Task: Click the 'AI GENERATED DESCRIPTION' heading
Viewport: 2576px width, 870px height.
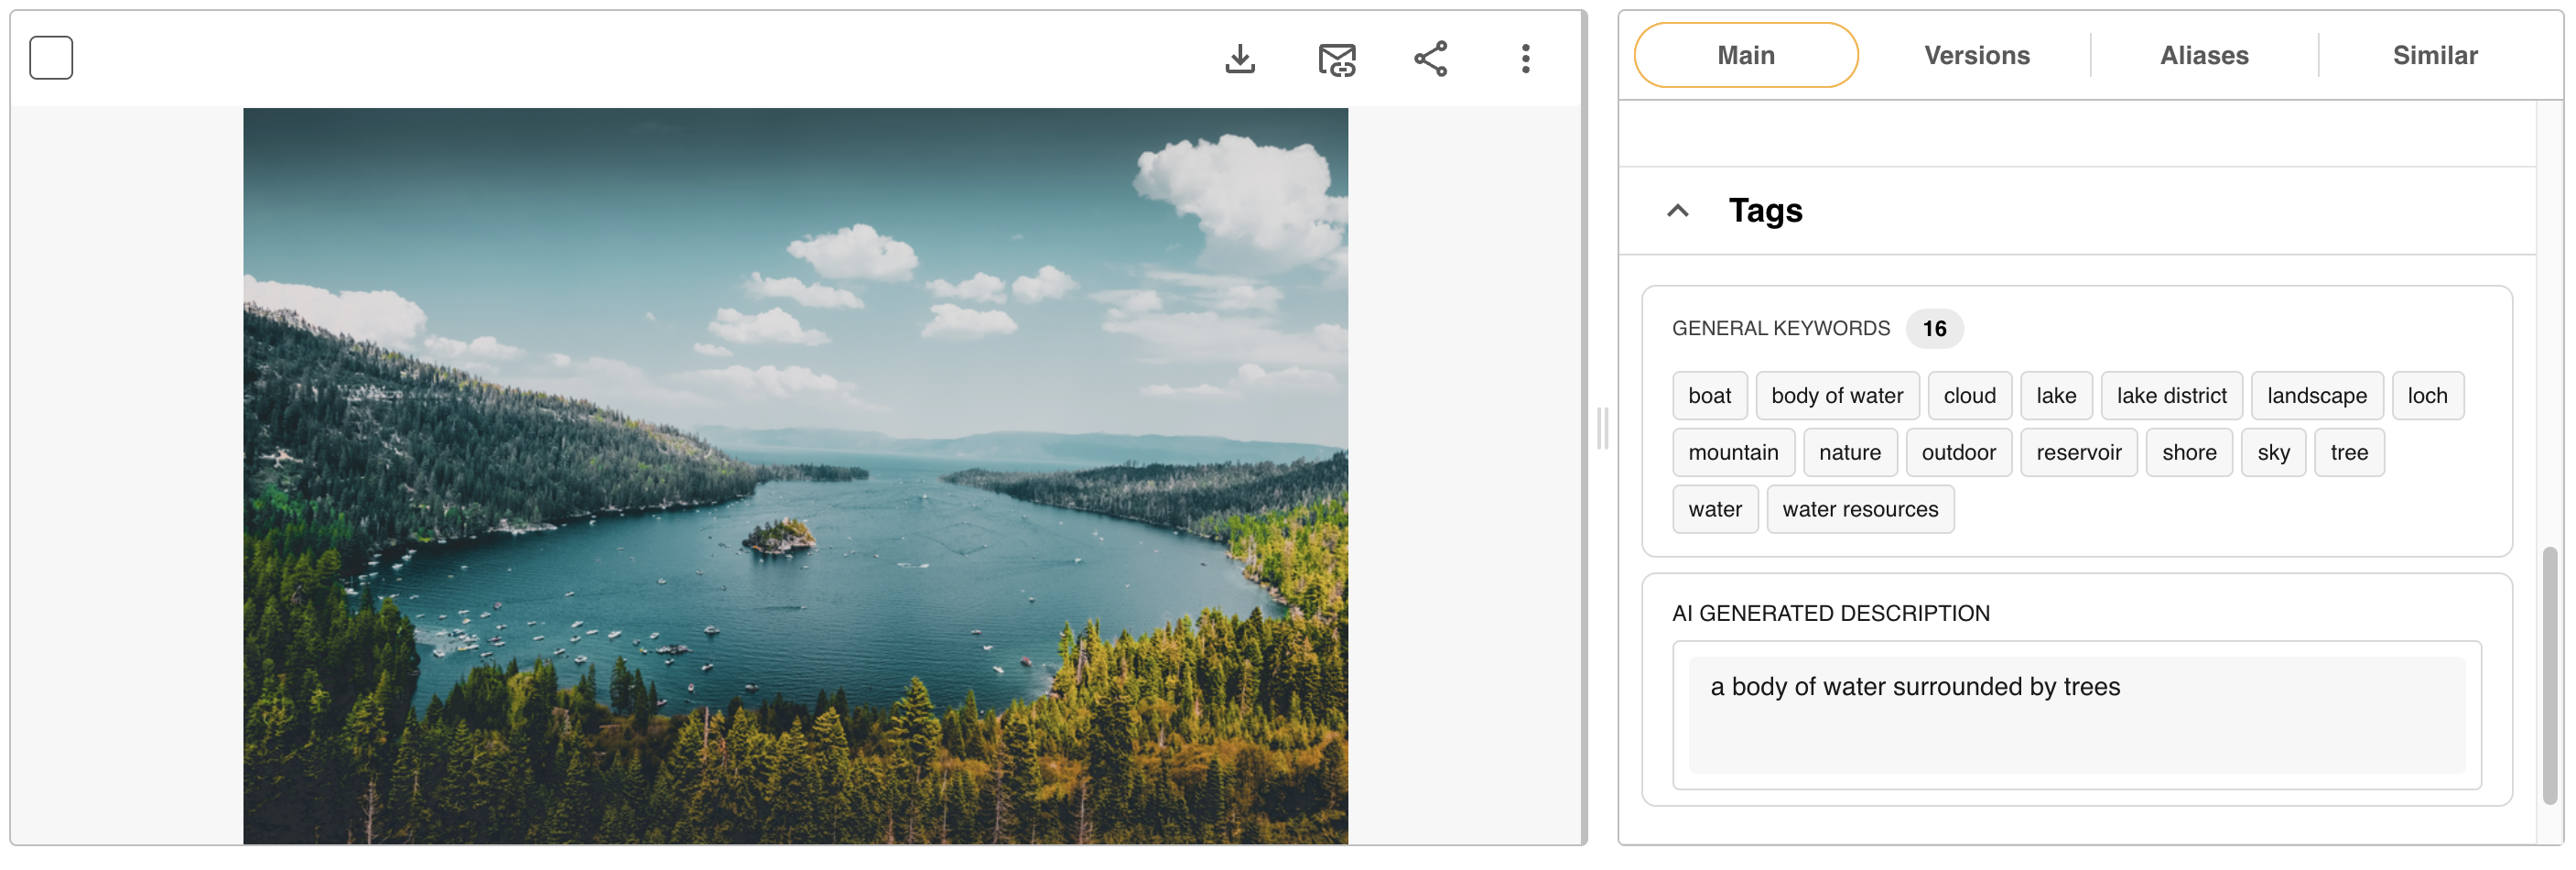Action: tap(1831, 614)
